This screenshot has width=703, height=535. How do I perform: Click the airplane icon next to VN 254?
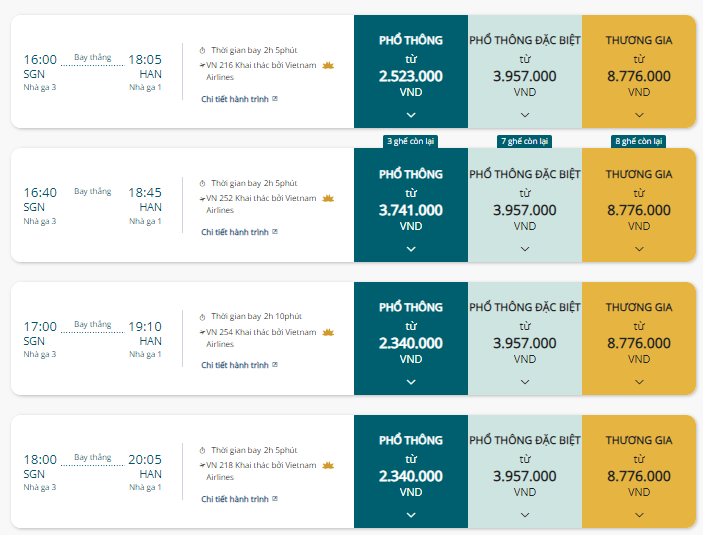pyautogui.click(x=202, y=332)
